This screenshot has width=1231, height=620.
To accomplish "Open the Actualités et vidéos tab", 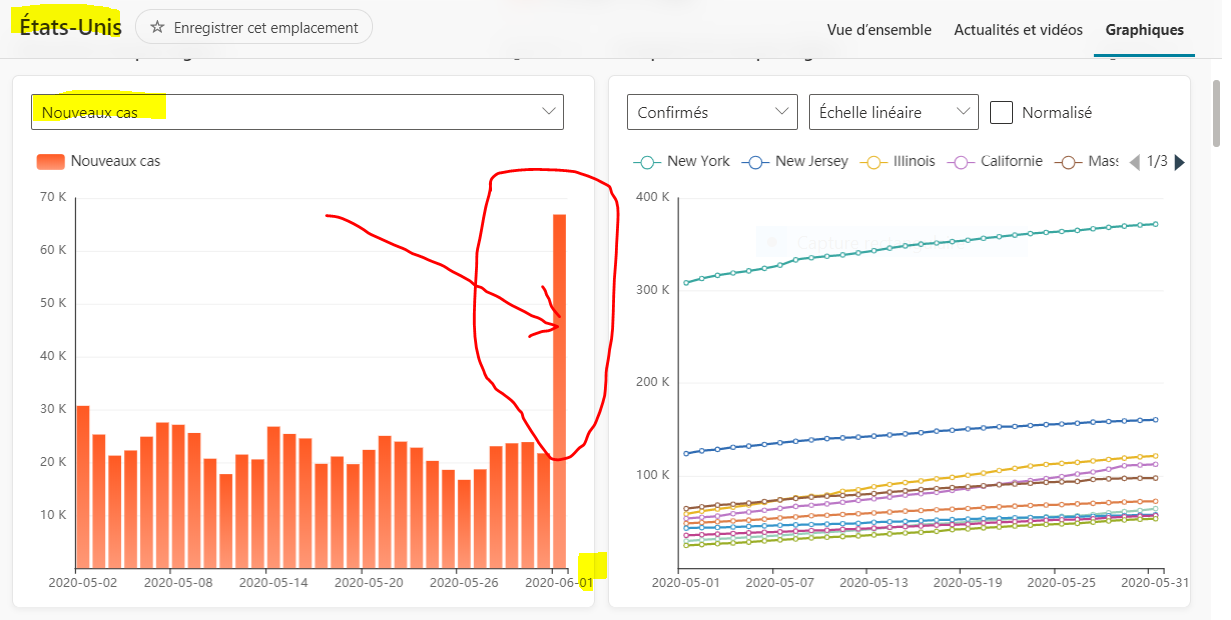I will pyautogui.click(x=1018, y=29).
